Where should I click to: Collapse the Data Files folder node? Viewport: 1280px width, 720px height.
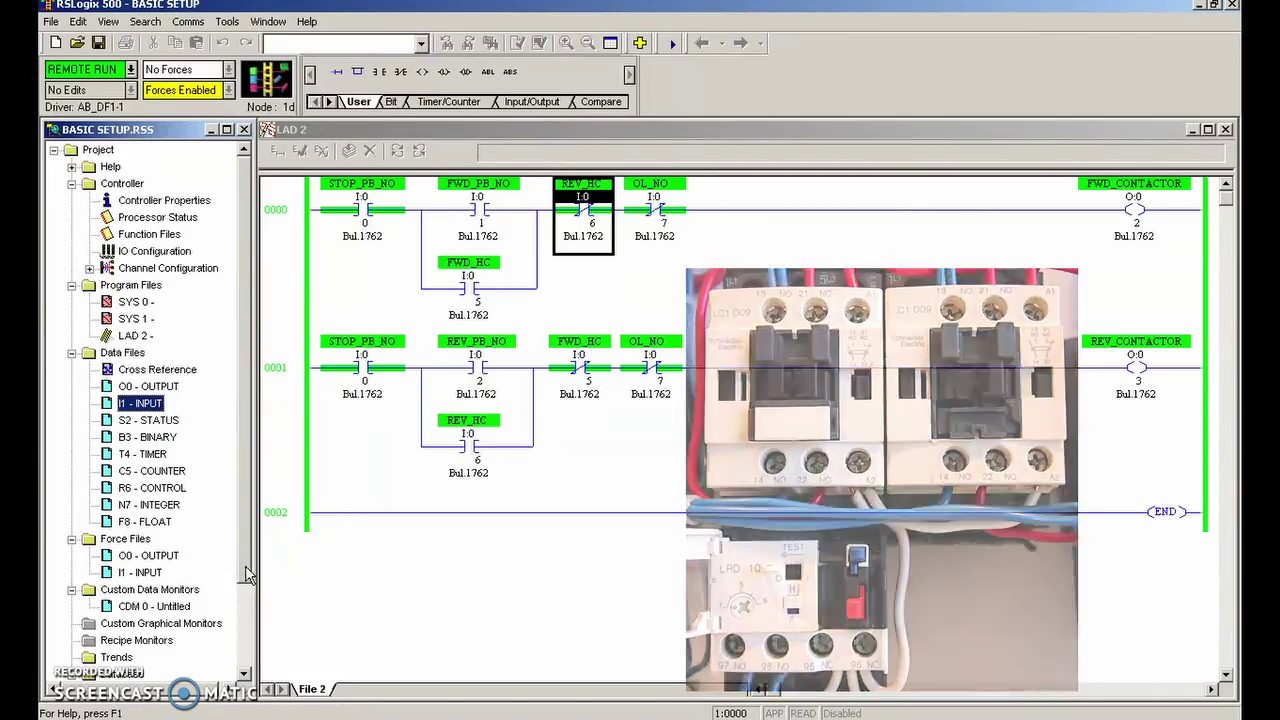tap(72, 353)
